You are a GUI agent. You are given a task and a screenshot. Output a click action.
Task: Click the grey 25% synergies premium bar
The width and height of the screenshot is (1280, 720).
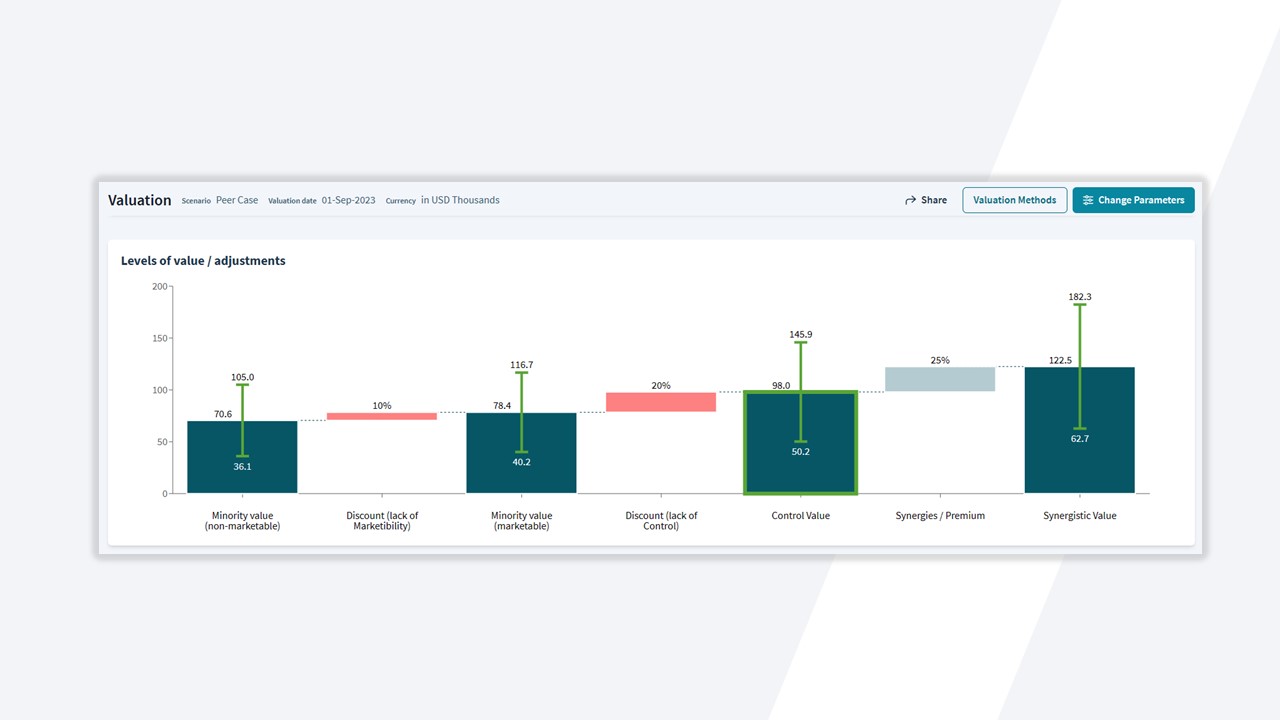point(940,379)
